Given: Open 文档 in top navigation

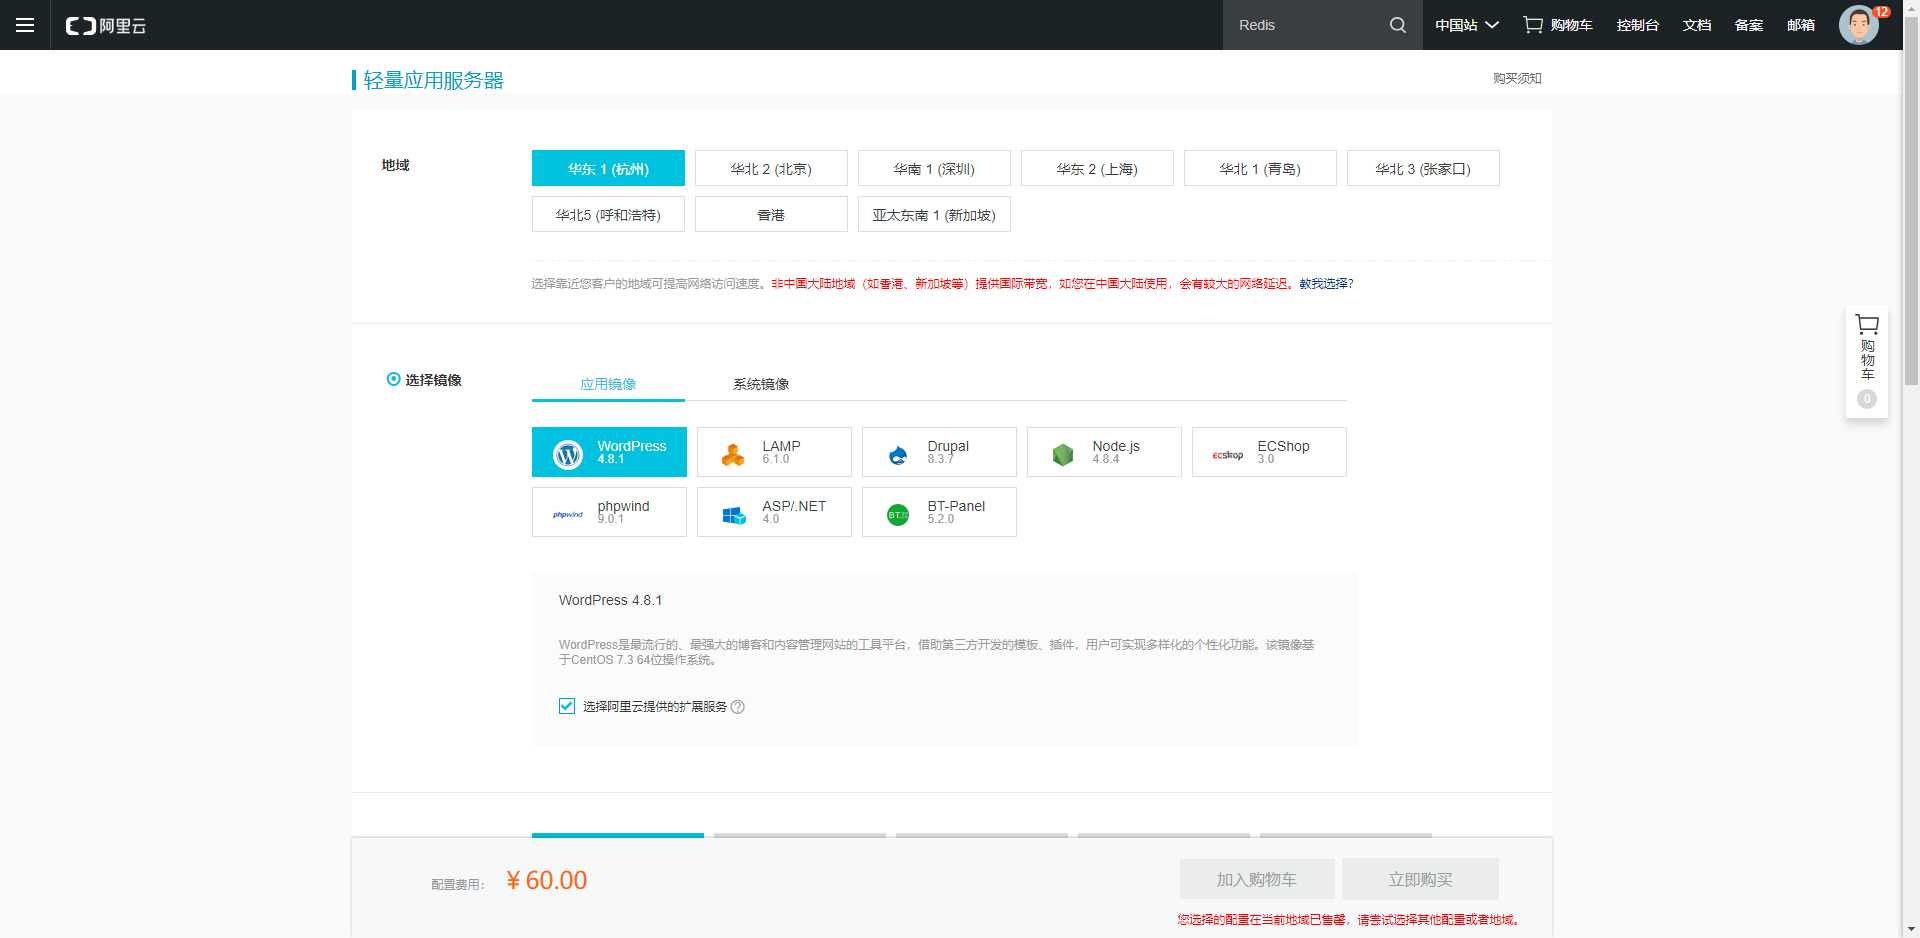Looking at the screenshot, I should [1697, 25].
